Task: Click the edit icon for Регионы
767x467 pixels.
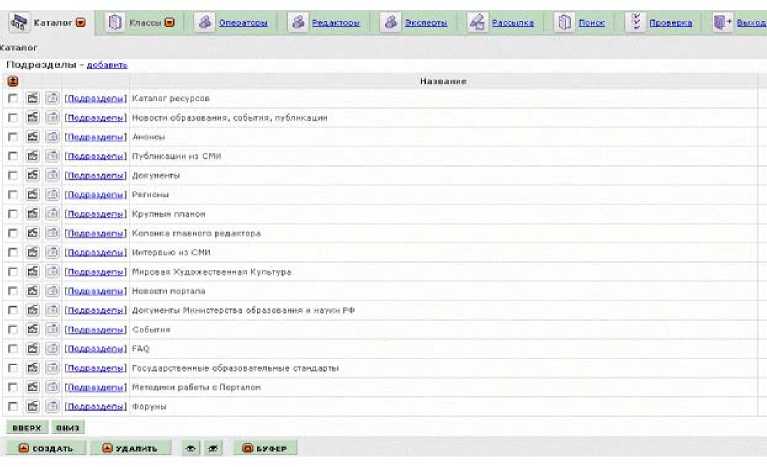Action: [33, 194]
